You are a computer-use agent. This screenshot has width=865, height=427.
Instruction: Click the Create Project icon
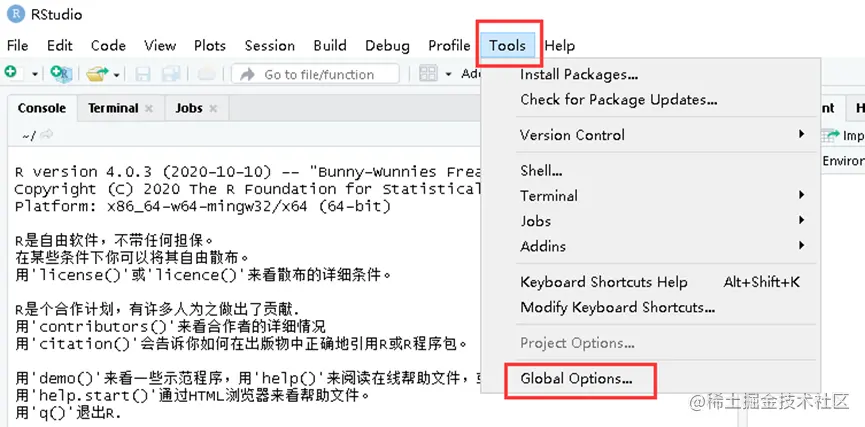coord(61,74)
